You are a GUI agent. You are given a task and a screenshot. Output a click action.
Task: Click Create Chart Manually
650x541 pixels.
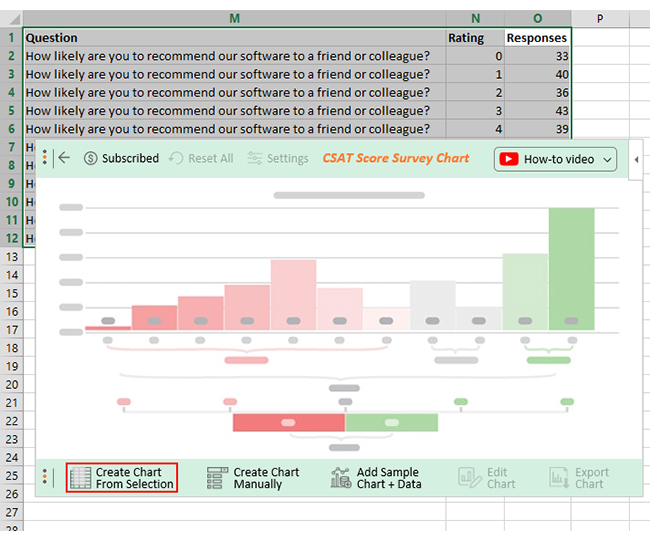click(x=253, y=478)
